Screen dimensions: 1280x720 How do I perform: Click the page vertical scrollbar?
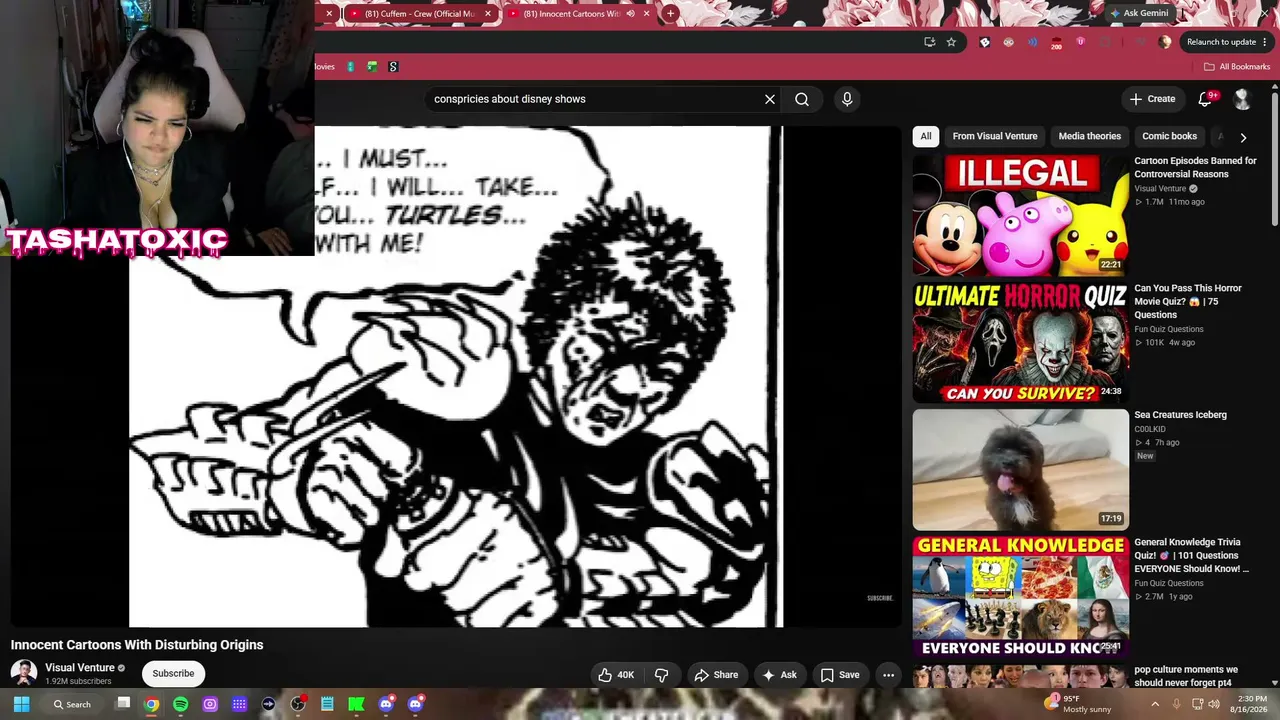pos(1274,160)
